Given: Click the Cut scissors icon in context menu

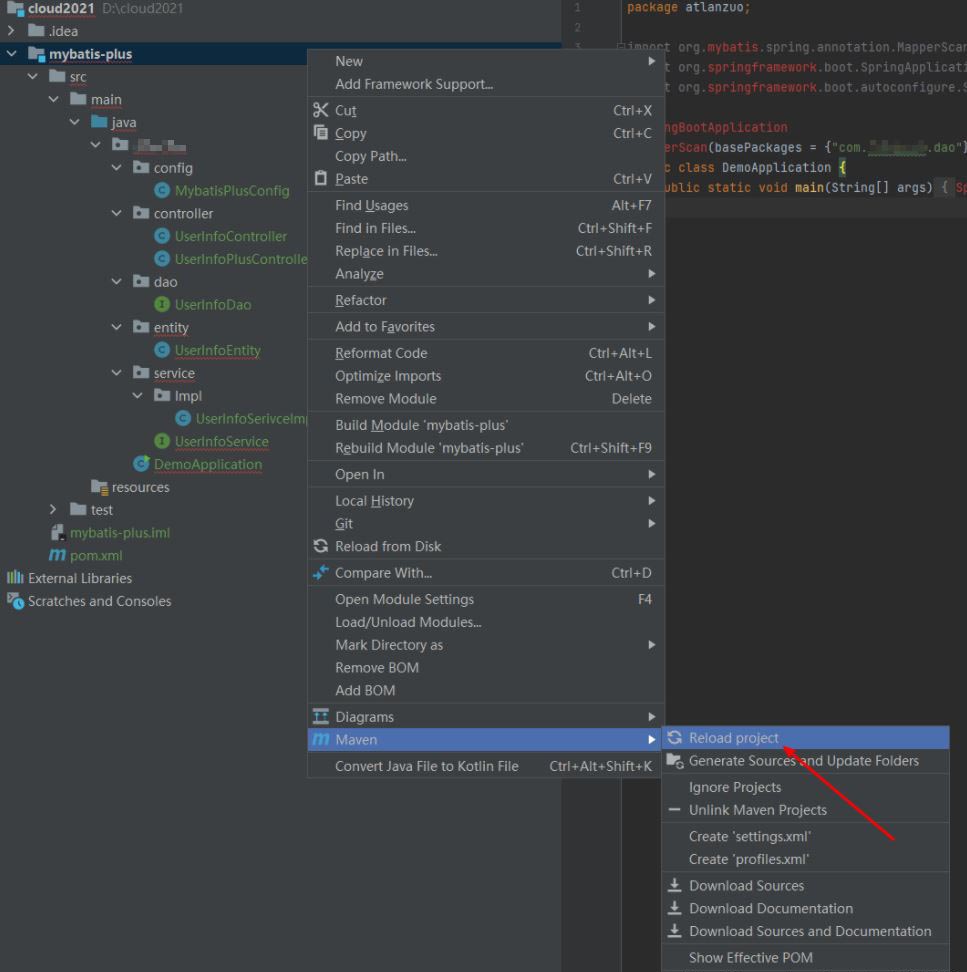Looking at the screenshot, I should point(321,110).
